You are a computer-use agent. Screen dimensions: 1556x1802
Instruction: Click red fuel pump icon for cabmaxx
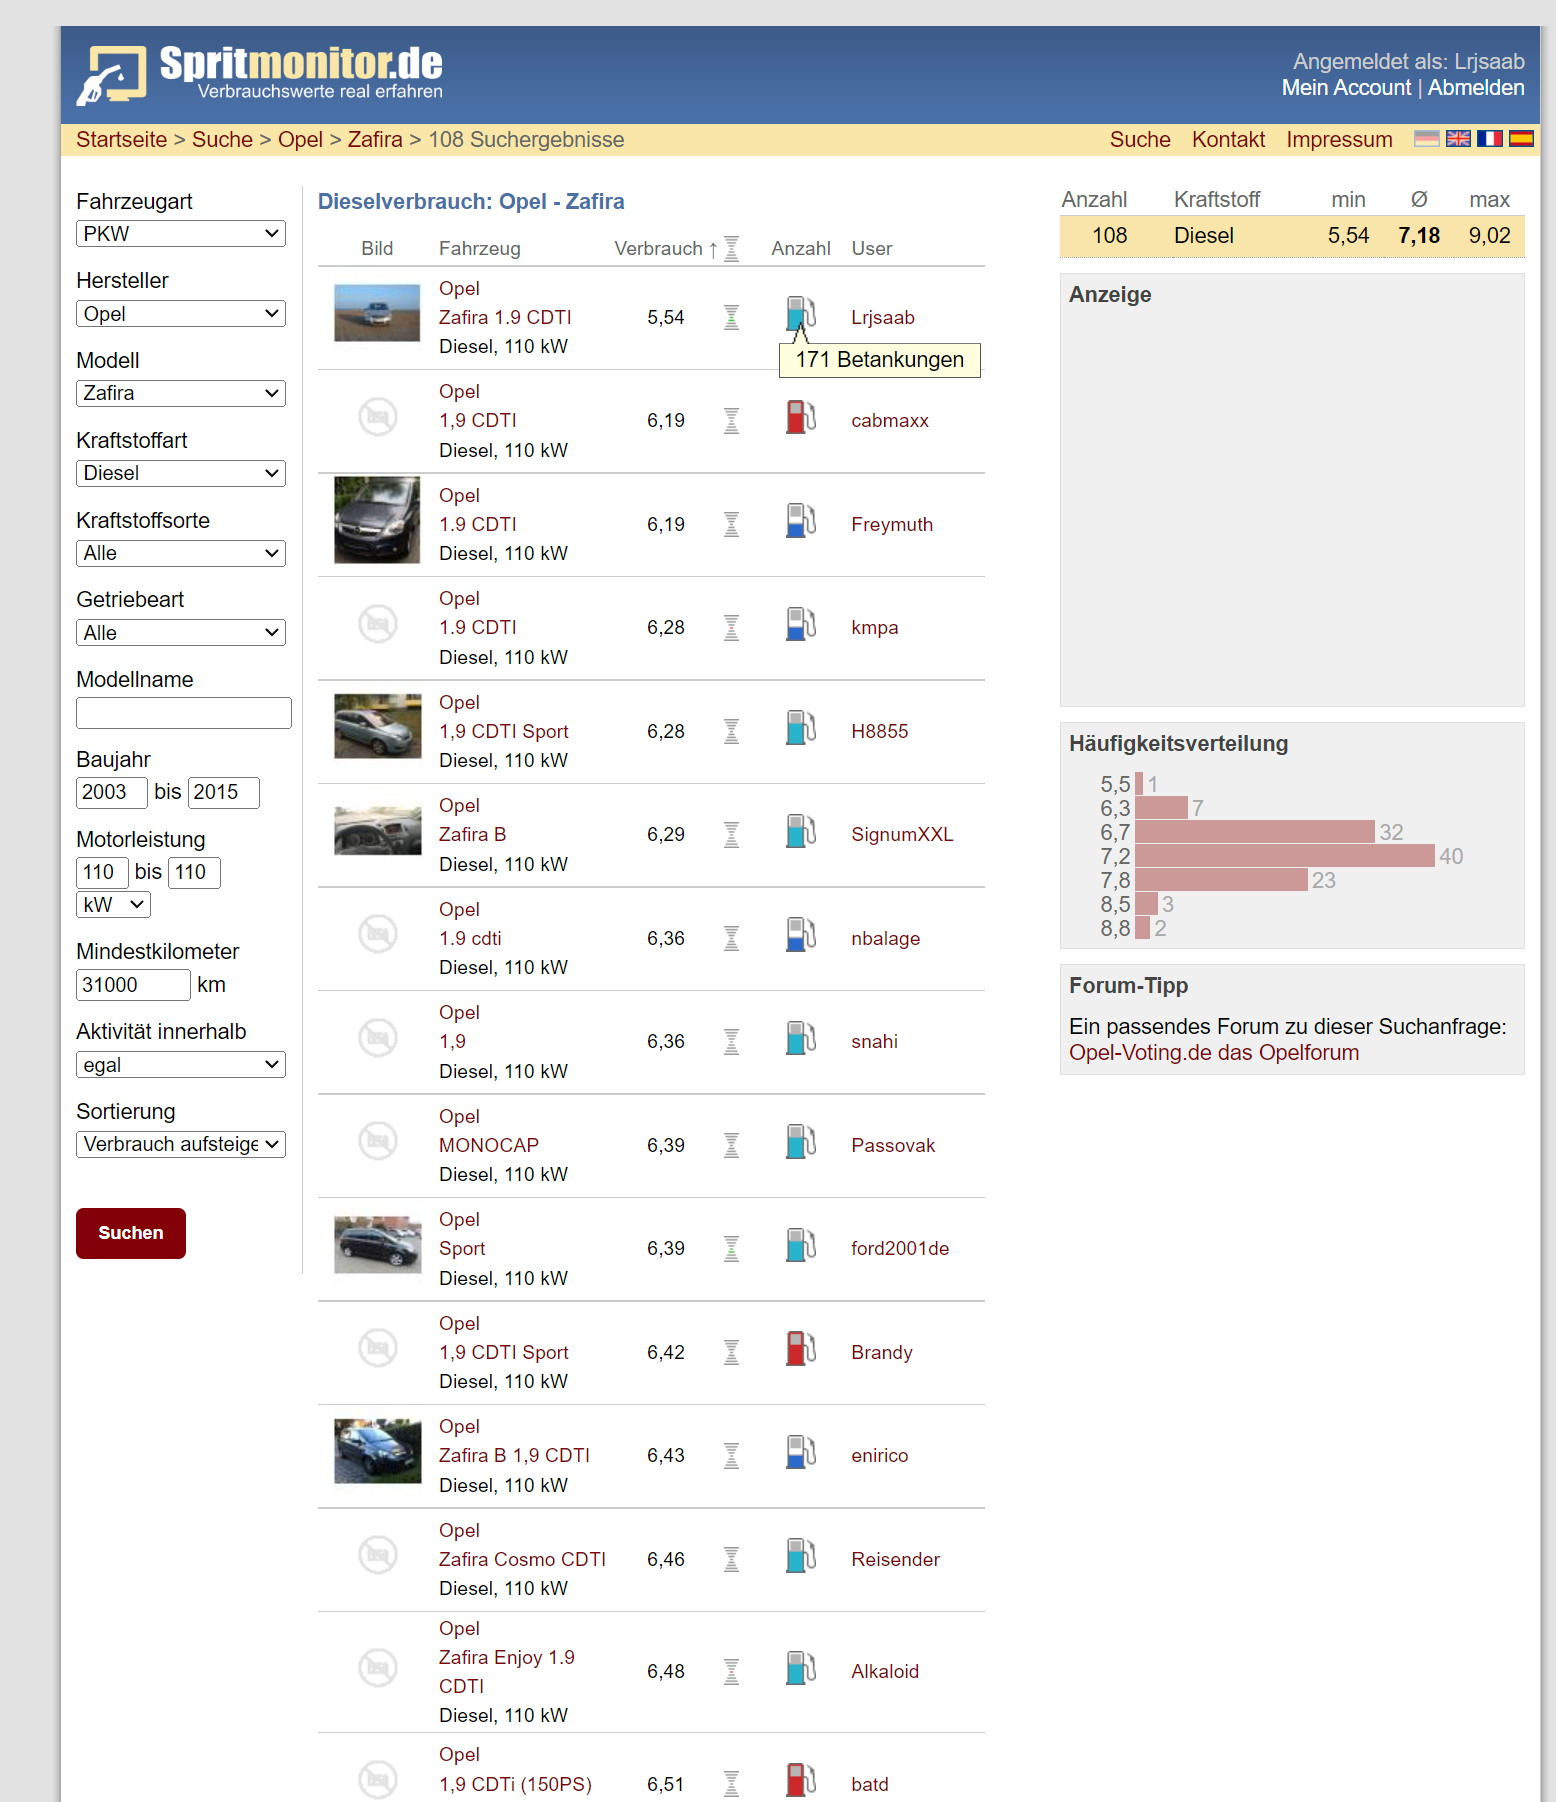(x=801, y=417)
